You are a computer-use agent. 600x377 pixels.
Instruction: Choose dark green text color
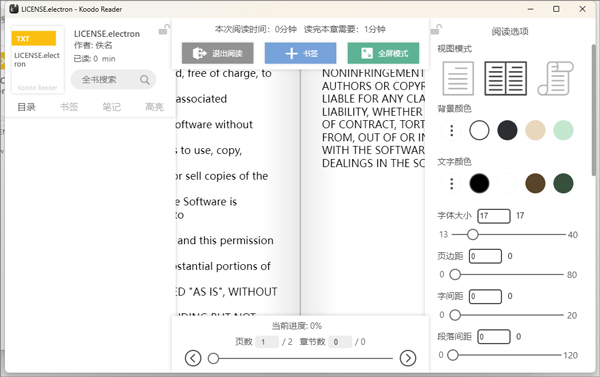point(563,183)
